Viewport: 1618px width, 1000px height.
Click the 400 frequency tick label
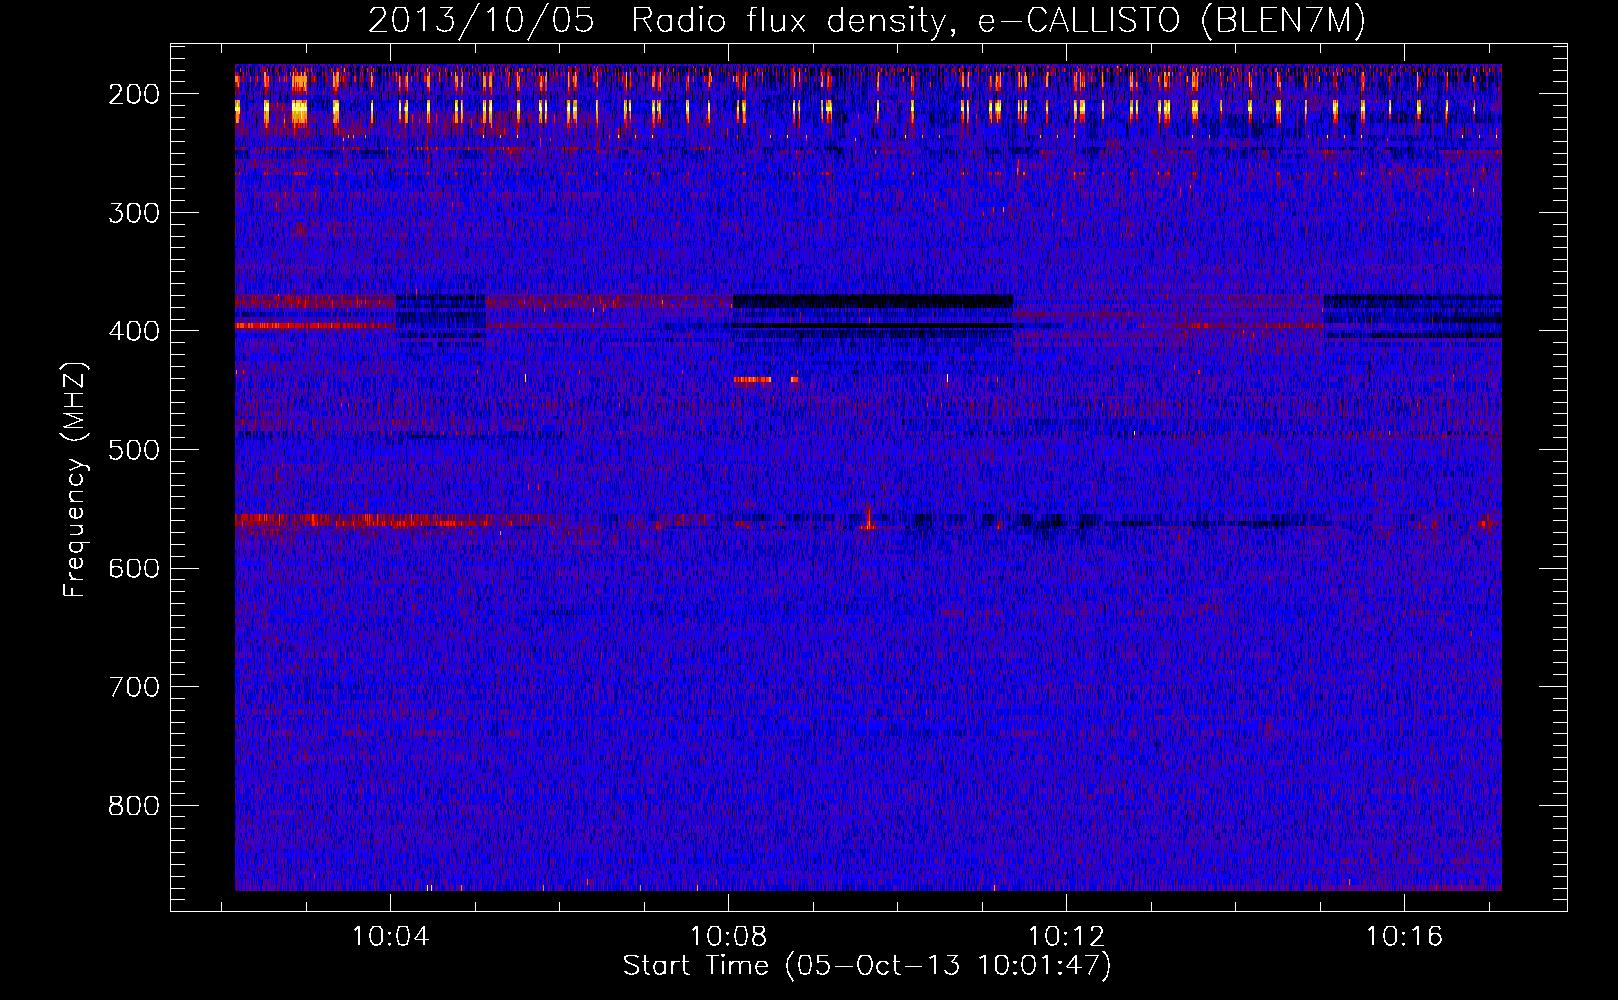[134, 331]
